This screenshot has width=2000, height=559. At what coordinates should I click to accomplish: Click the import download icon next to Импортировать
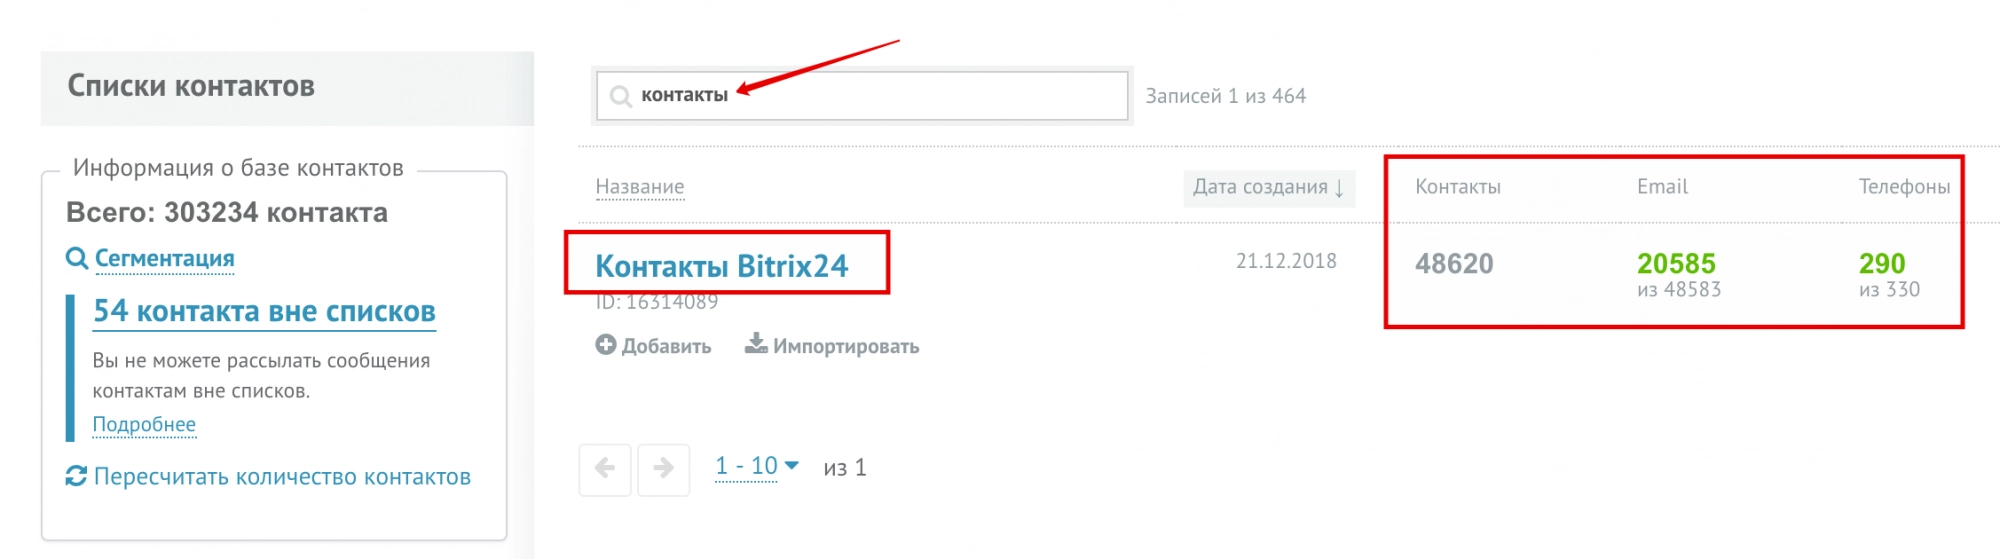756,344
